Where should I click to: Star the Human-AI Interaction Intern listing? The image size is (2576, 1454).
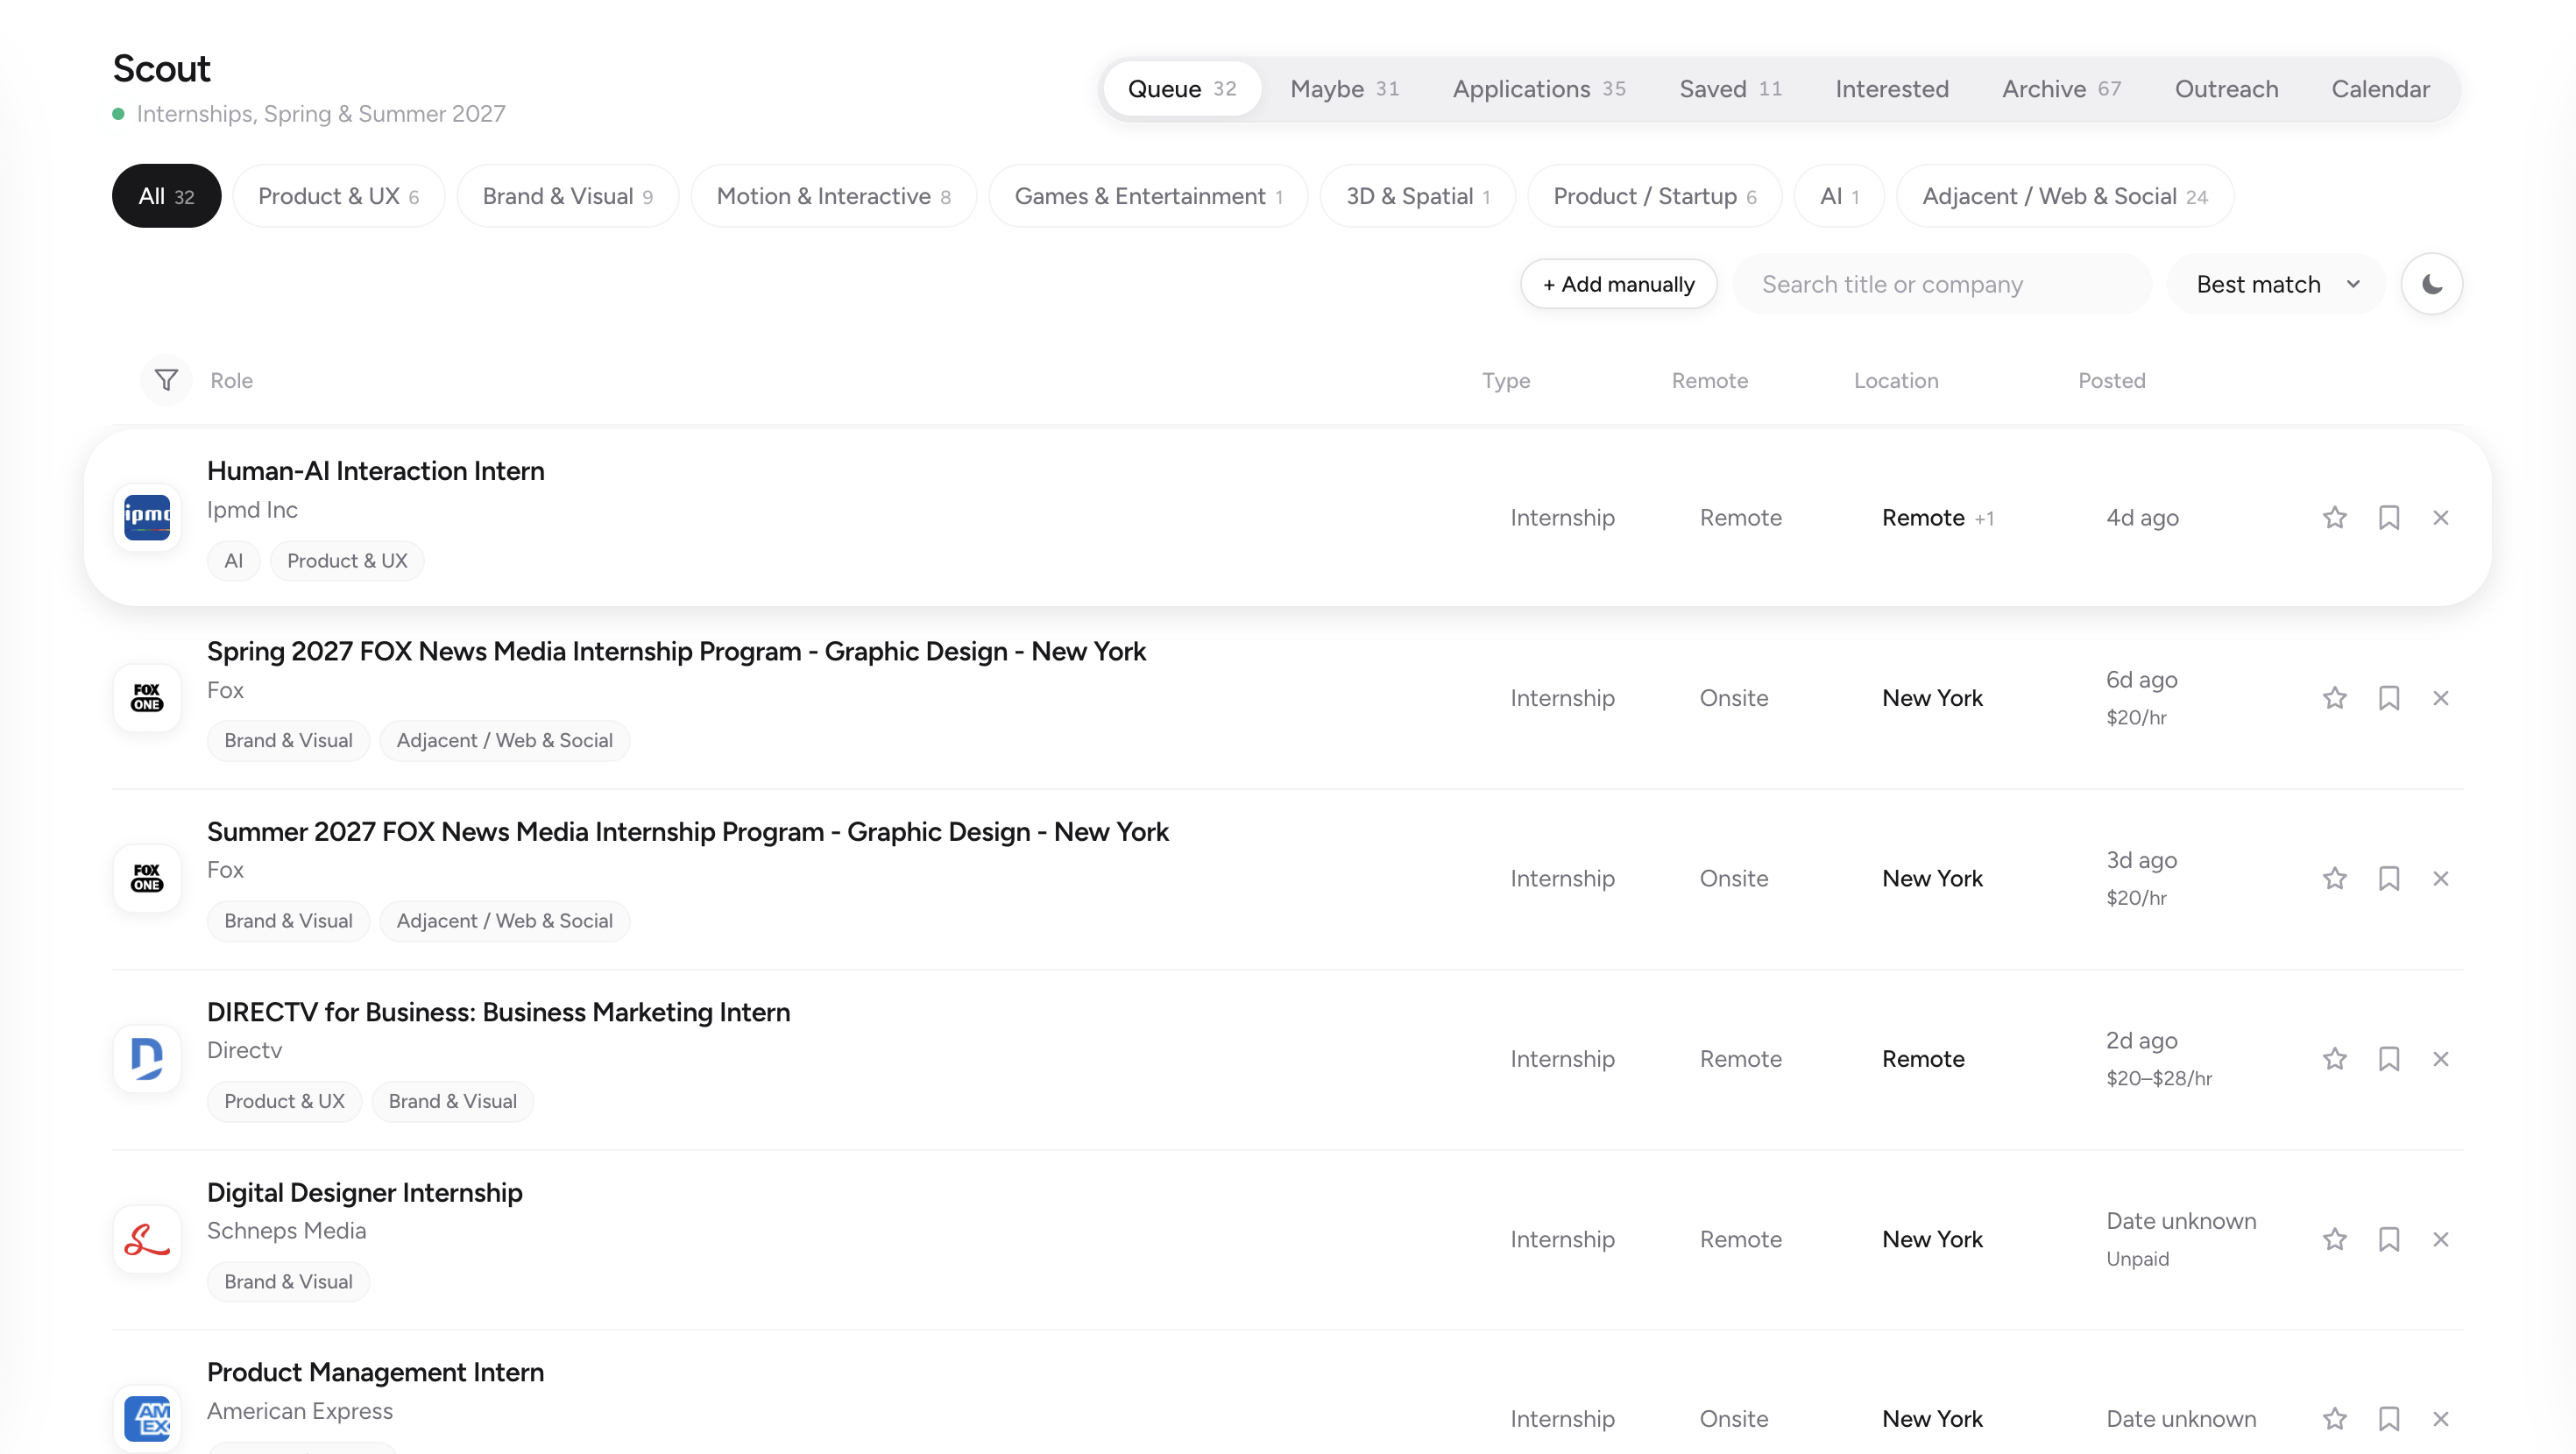(x=2334, y=517)
